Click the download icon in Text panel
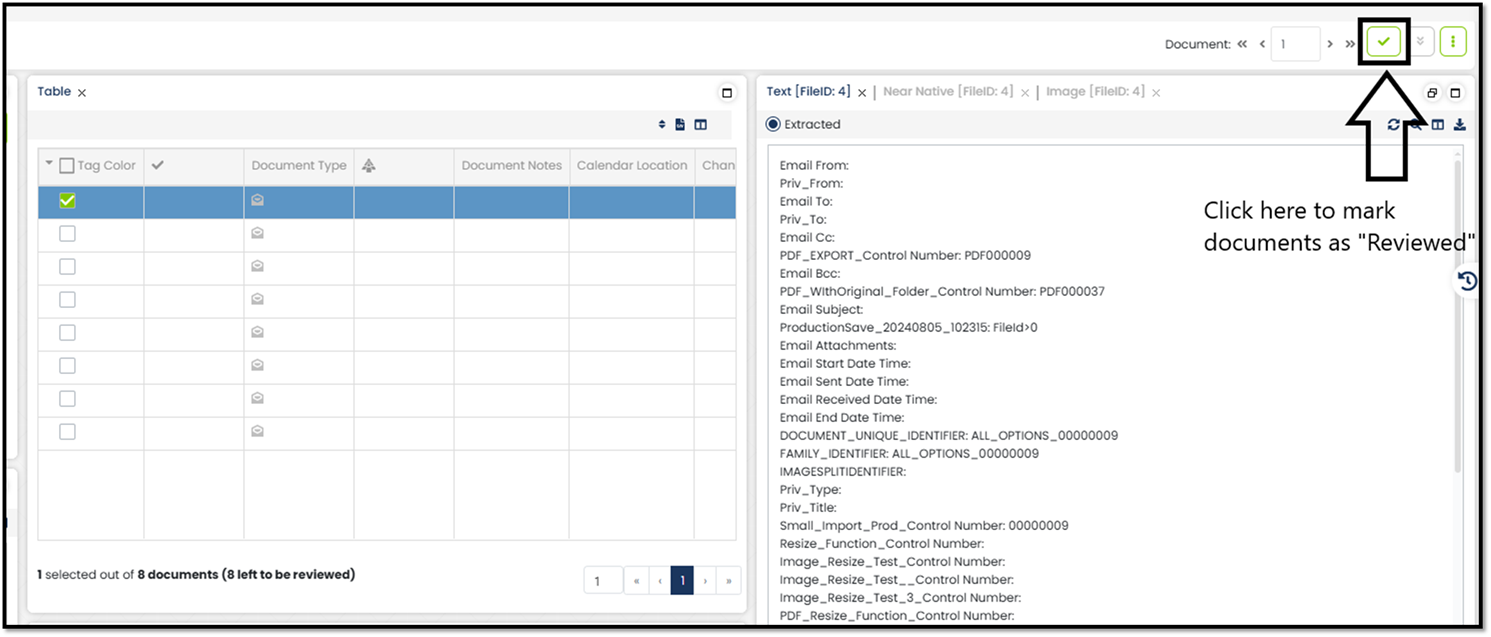This screenshot has height=637, width=1491. 1460,125
